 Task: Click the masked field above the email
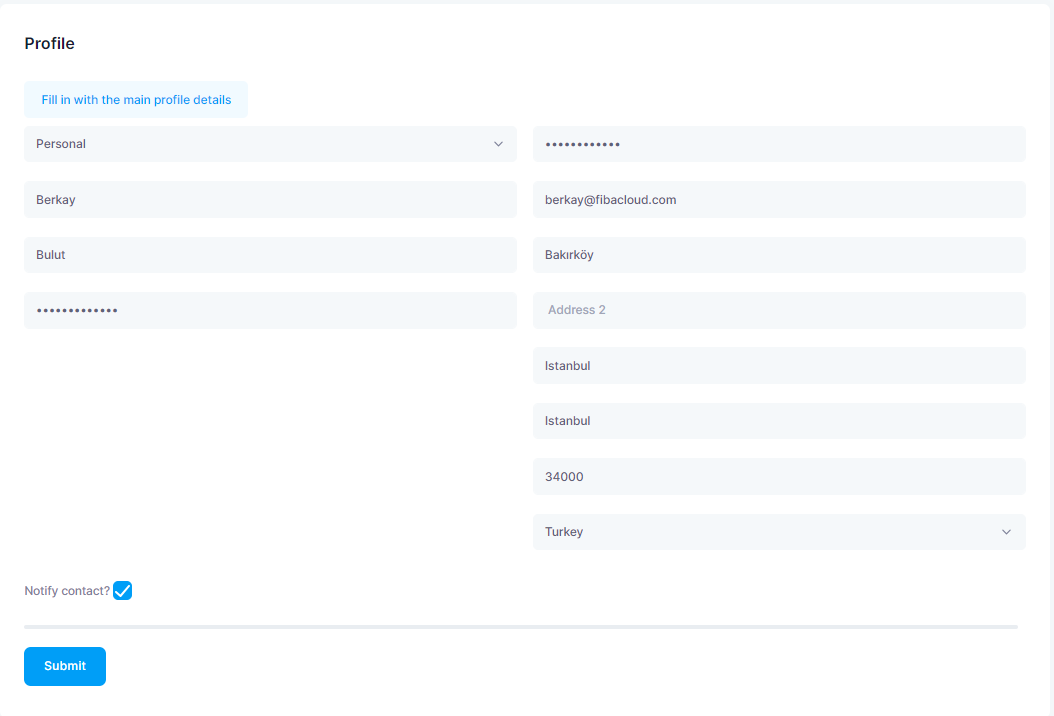pos(779,144)
